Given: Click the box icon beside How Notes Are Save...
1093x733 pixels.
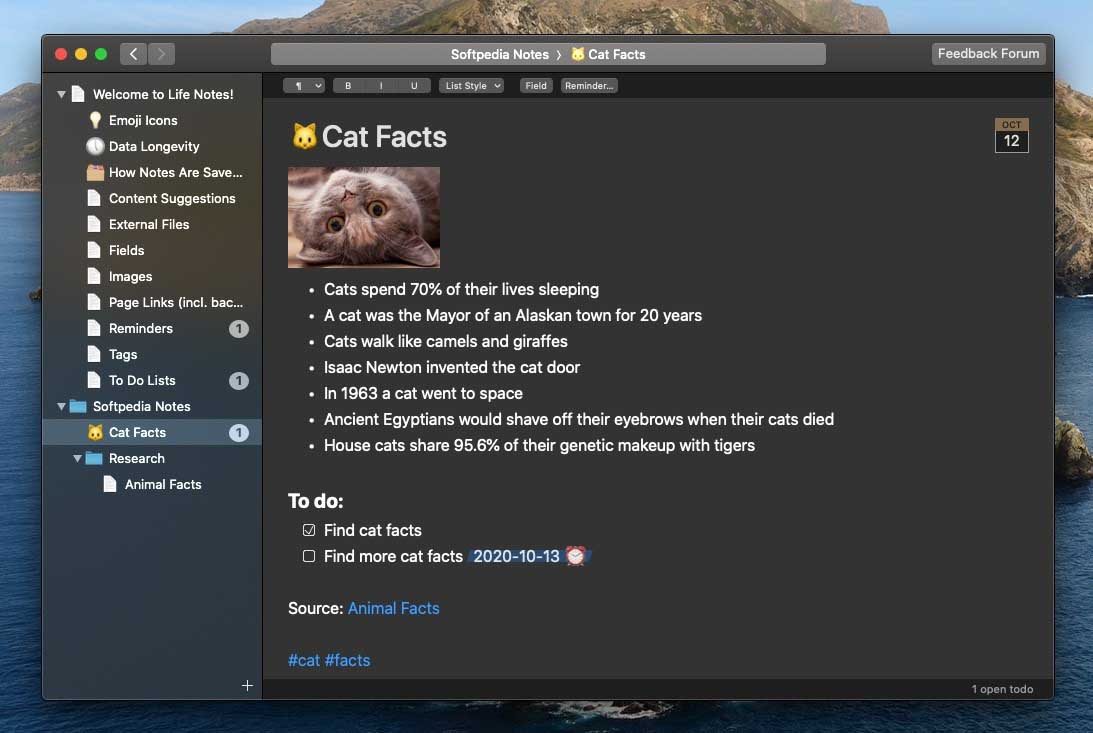Looking at the screenshot, I should point(95,172).
